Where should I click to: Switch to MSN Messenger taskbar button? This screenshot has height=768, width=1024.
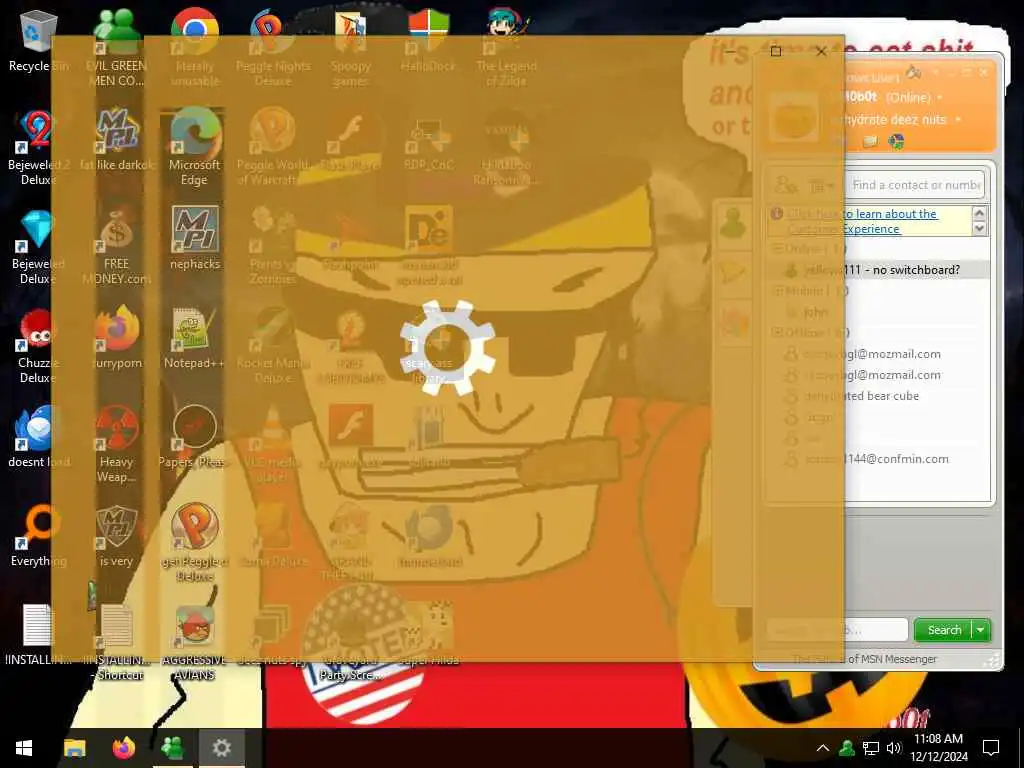172,748
